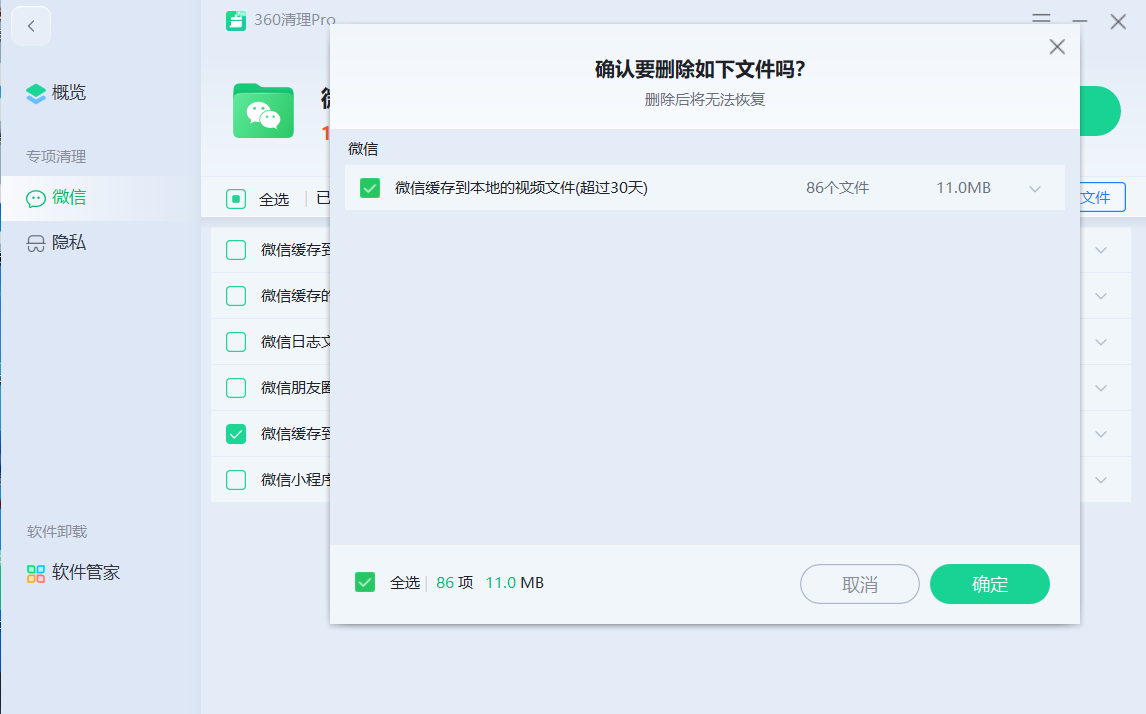Toggle the 全选 checkbox at dialog bottom
This screenshot has height=714, width=1146.
pos(365,581)
